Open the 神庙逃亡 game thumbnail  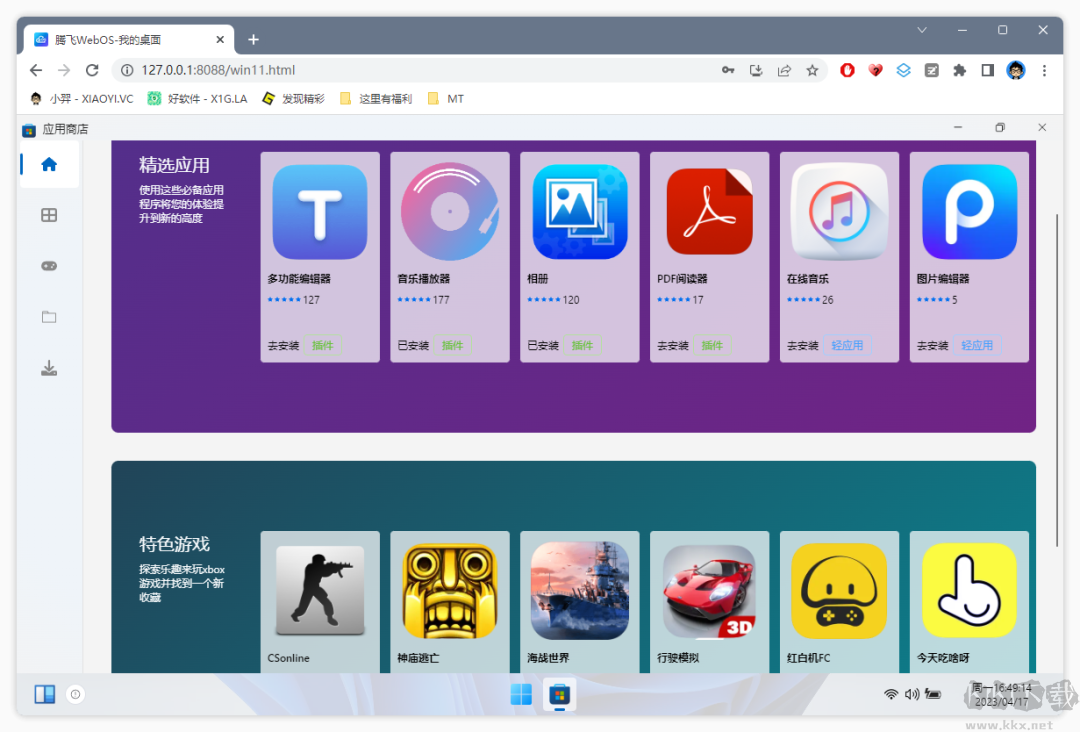450,590
